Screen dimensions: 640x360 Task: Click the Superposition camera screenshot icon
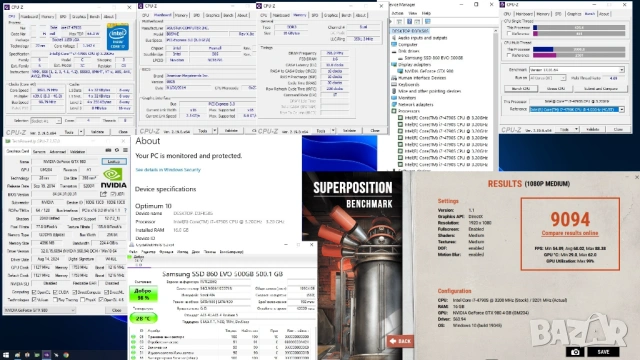575,351
